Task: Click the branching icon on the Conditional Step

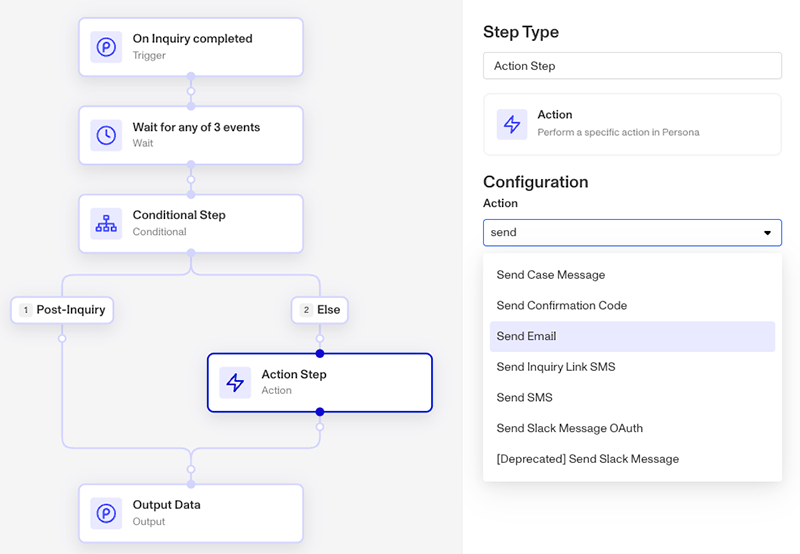Action: [106, 223]
